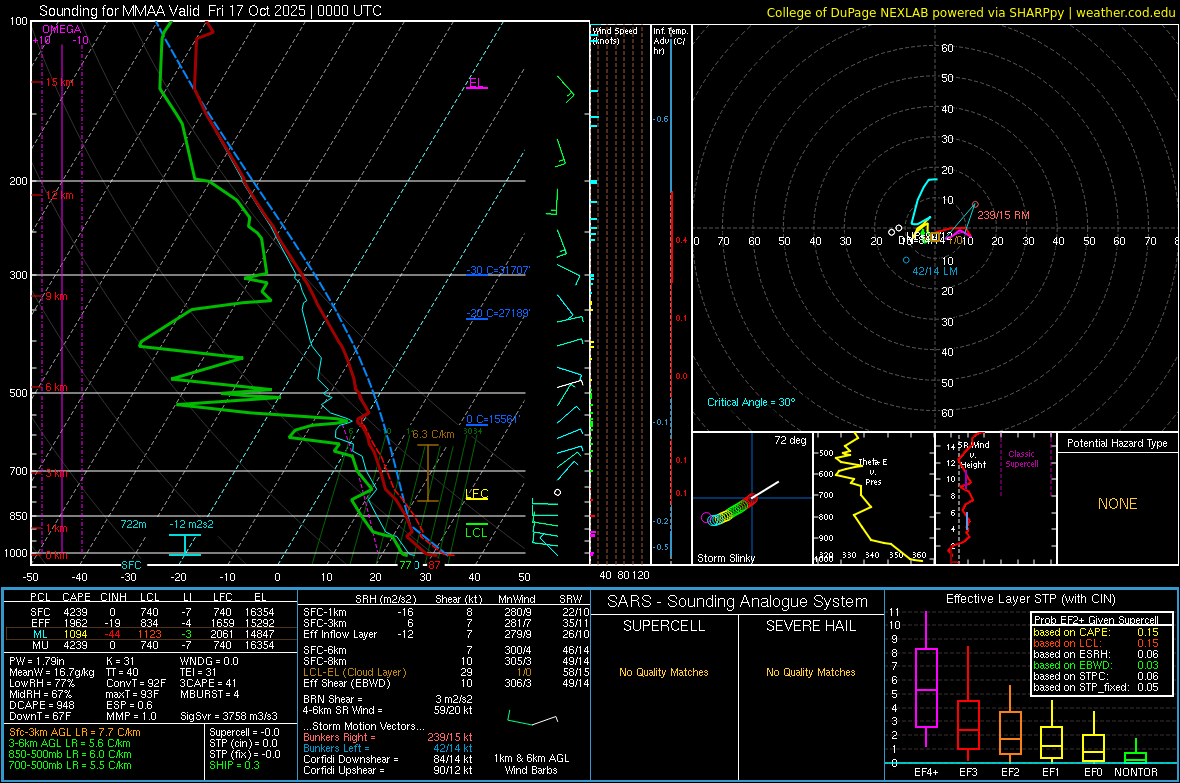Click the College of DuPage NEXLAB credit text

(970, 12)
